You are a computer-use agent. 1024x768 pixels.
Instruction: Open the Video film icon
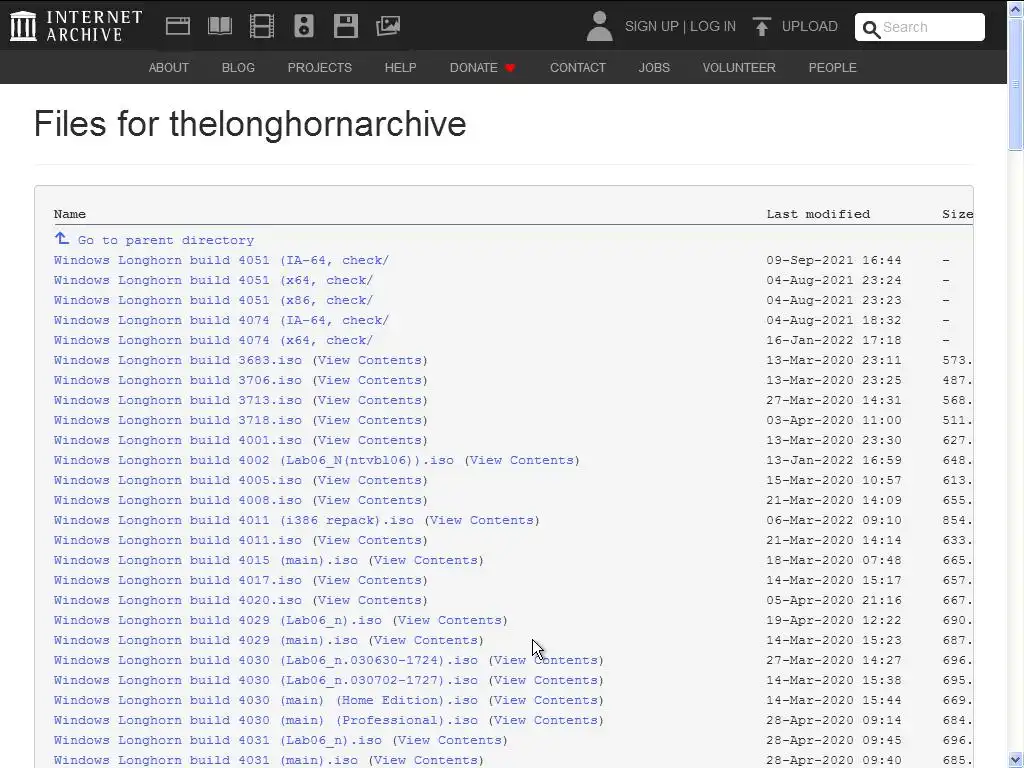(262, 26)
